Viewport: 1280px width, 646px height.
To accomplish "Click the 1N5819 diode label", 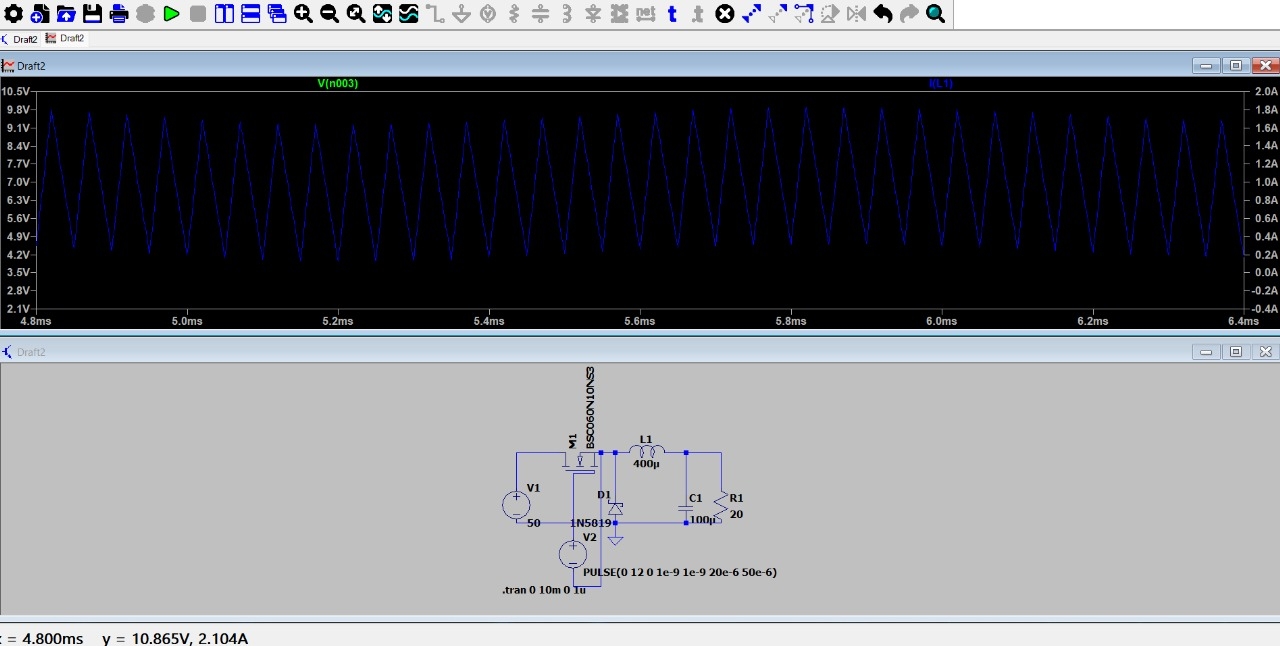I will [590, 523].
